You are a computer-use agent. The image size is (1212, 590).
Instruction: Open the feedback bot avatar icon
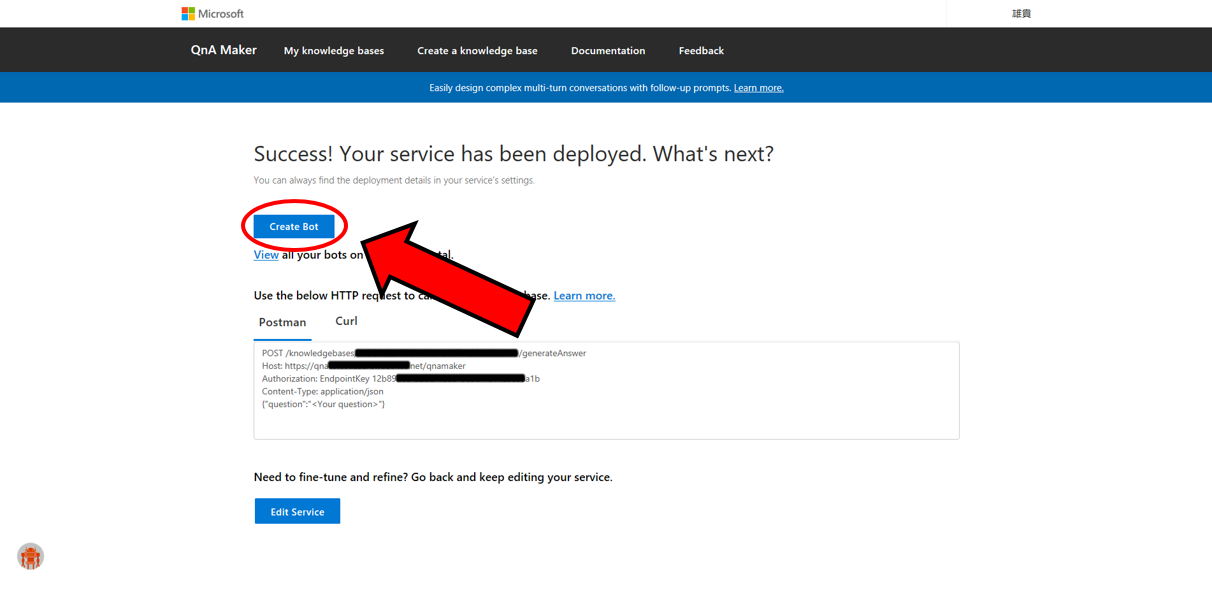coord(31,556)
